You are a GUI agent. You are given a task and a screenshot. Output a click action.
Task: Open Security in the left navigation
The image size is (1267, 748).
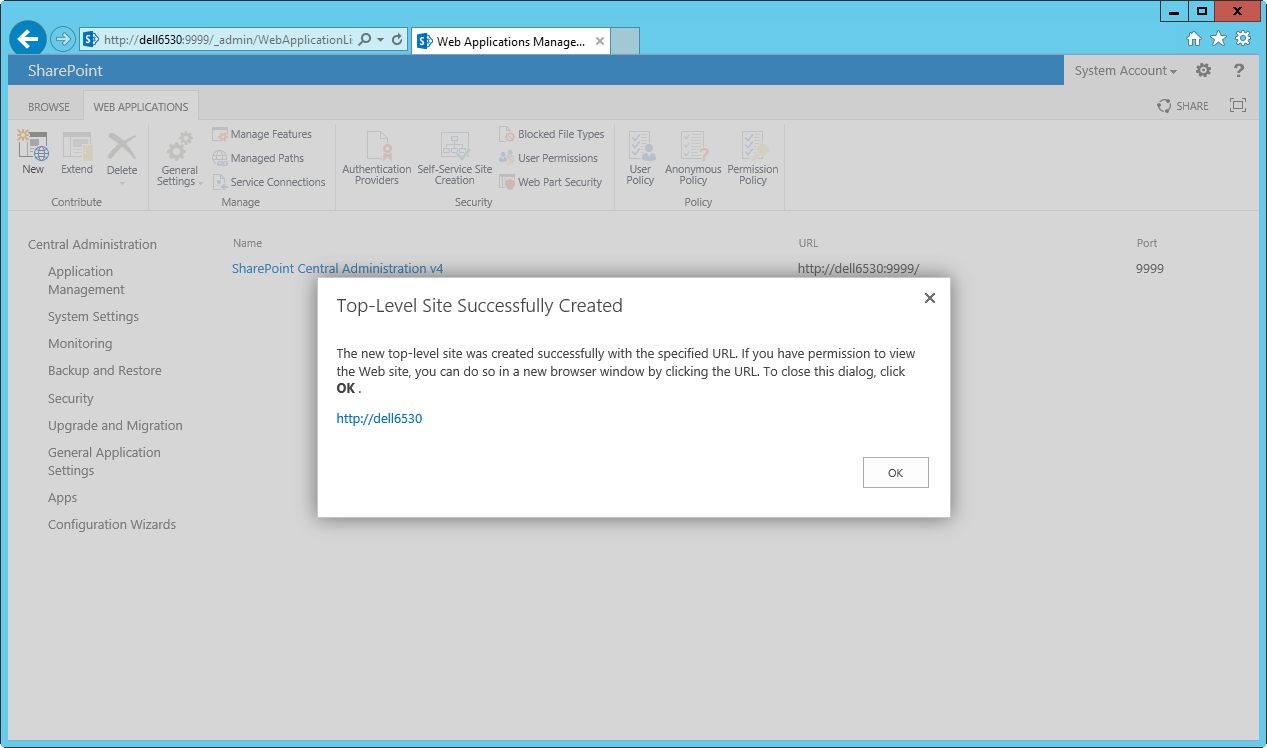pyautogui.click(x=71, y=398)
